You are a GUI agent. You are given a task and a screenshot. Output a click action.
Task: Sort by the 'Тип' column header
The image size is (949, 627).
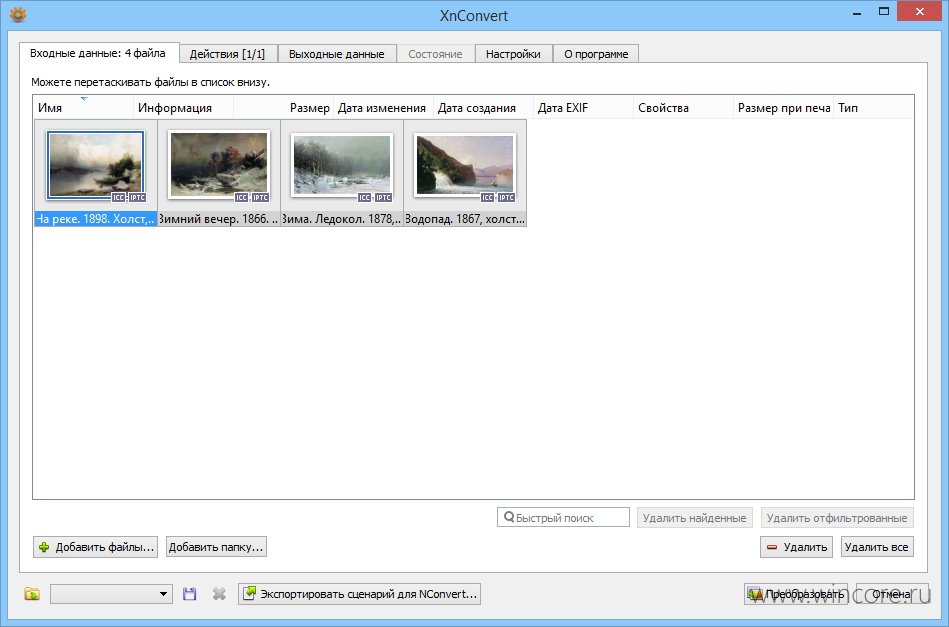coord(873,108)
